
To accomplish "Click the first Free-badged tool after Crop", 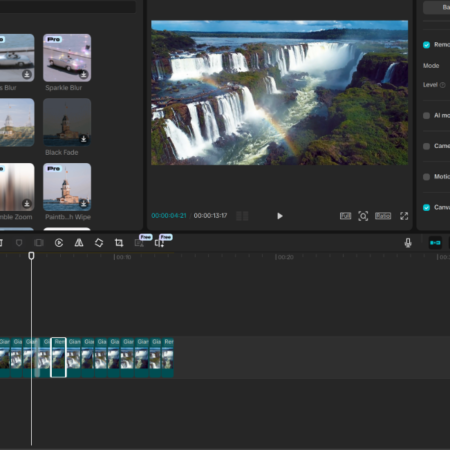I will (x=139, y=243).
